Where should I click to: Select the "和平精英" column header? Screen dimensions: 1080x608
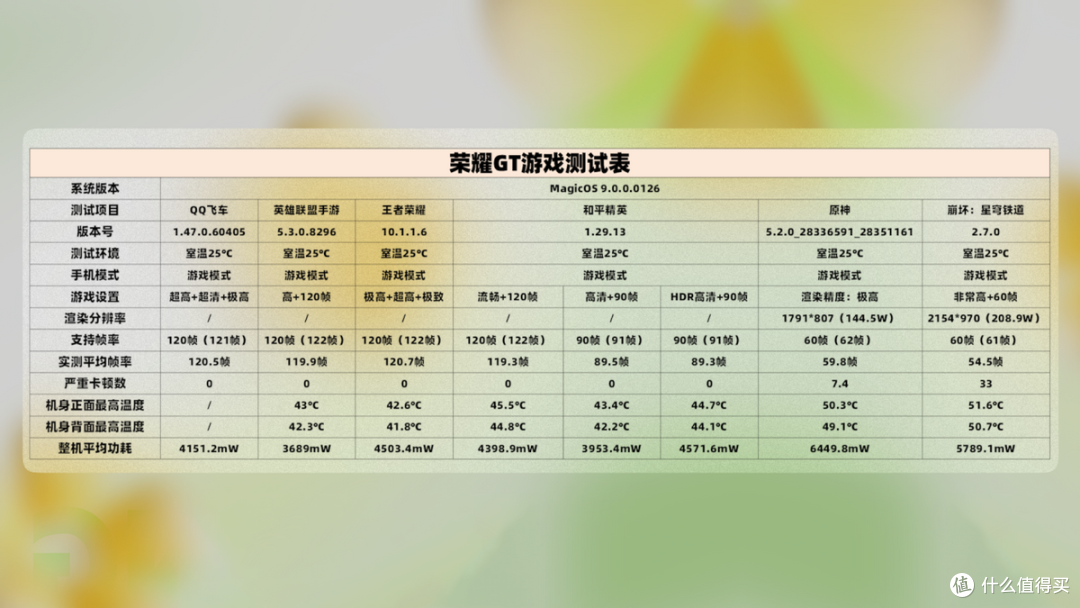(605, 210)
